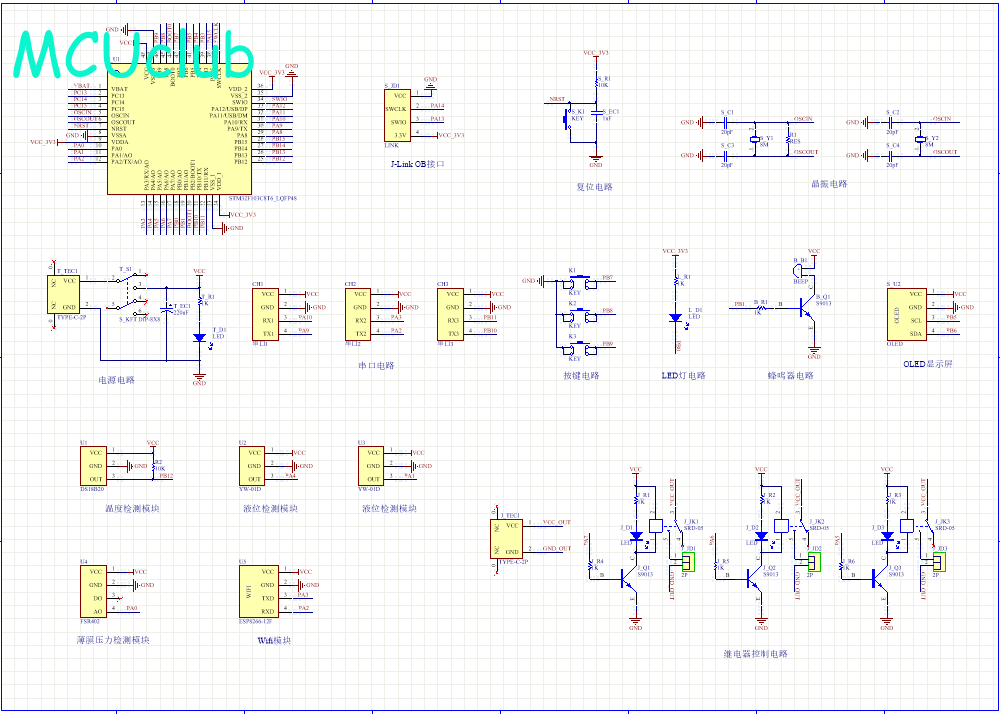
Task: Click the 'OLED显示屏' section label
Action: coord(928,364)
